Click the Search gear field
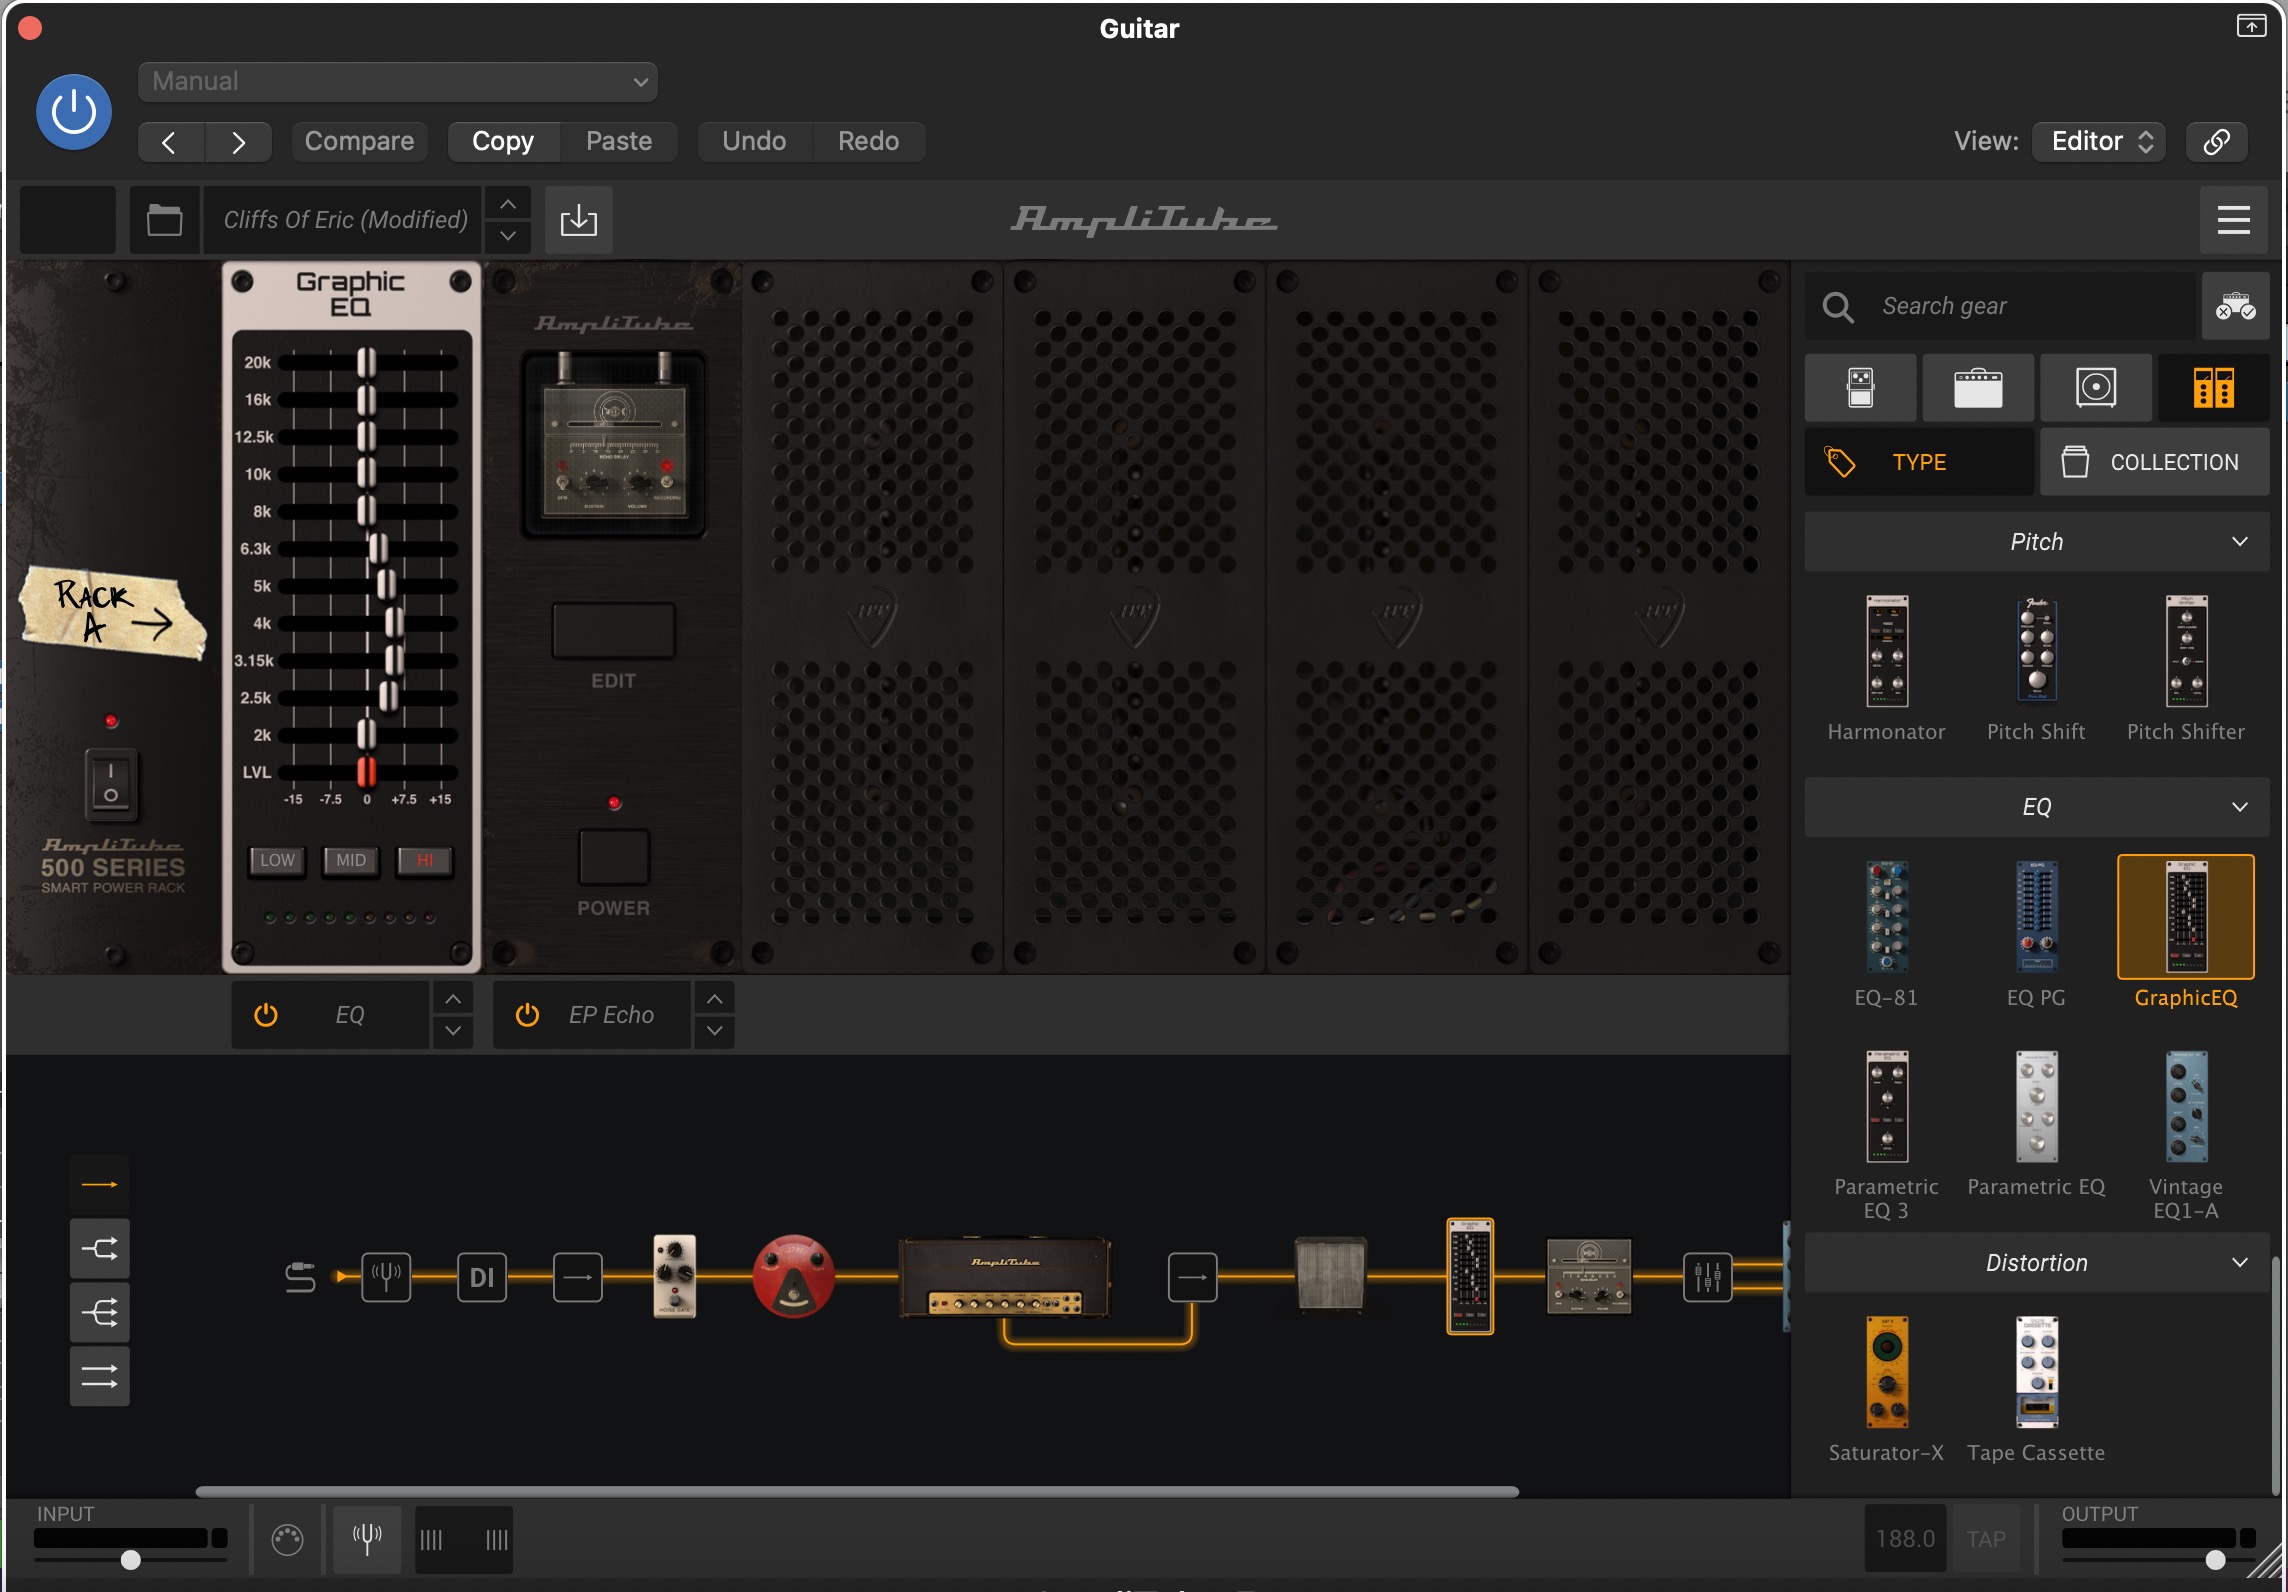 (2000, 306)
